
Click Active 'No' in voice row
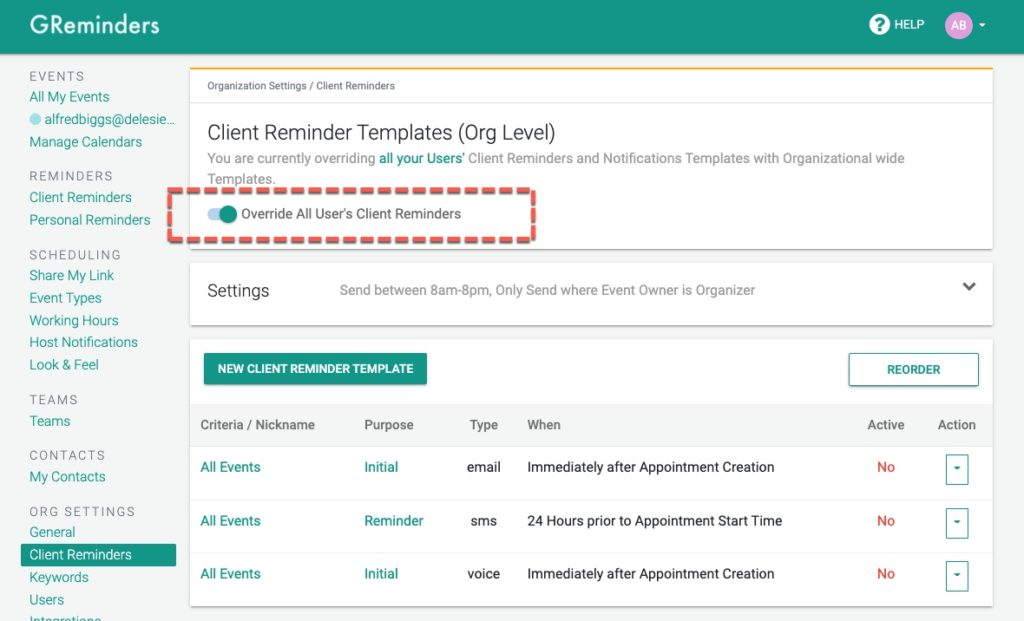point(886,574)
